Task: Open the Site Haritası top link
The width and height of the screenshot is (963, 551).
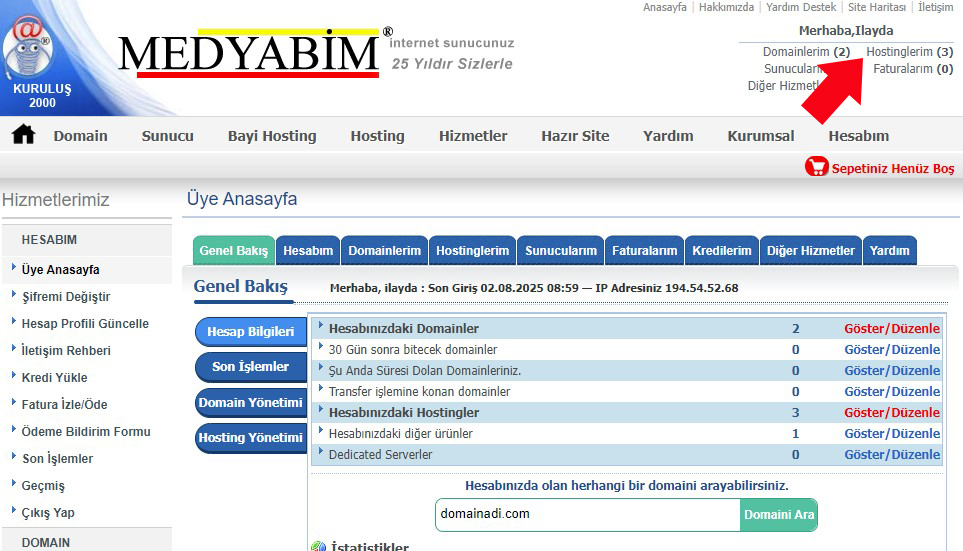Action: tap(876, 7)
